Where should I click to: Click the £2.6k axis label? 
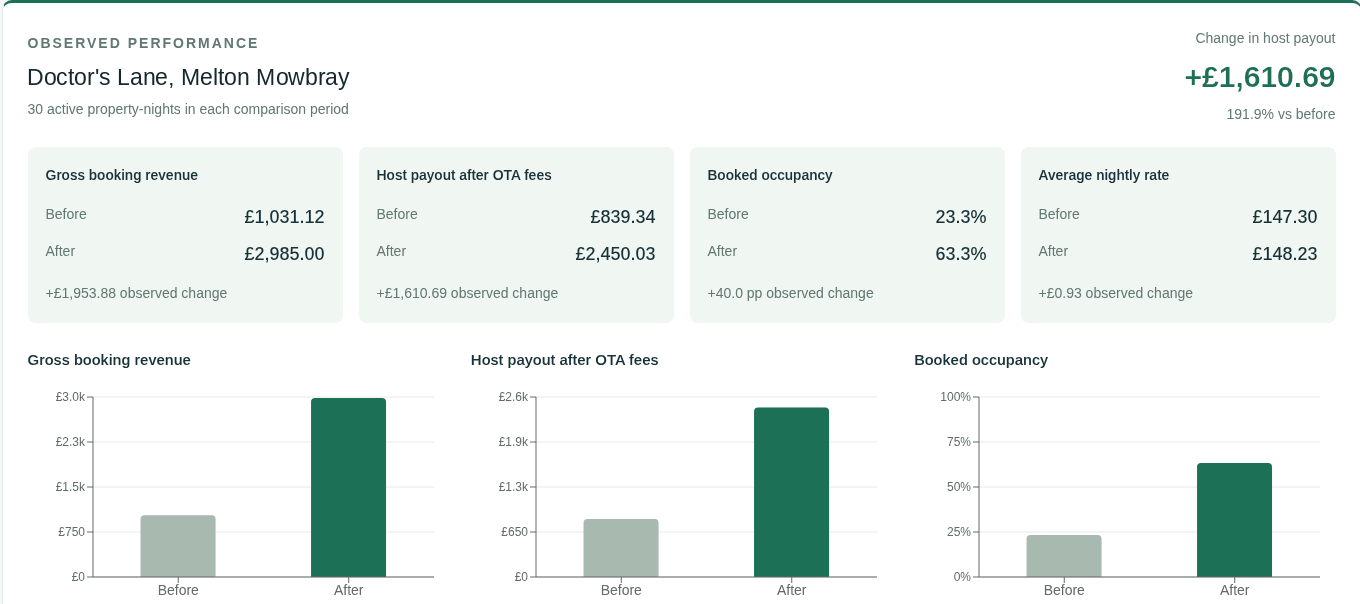coord(513,397)
